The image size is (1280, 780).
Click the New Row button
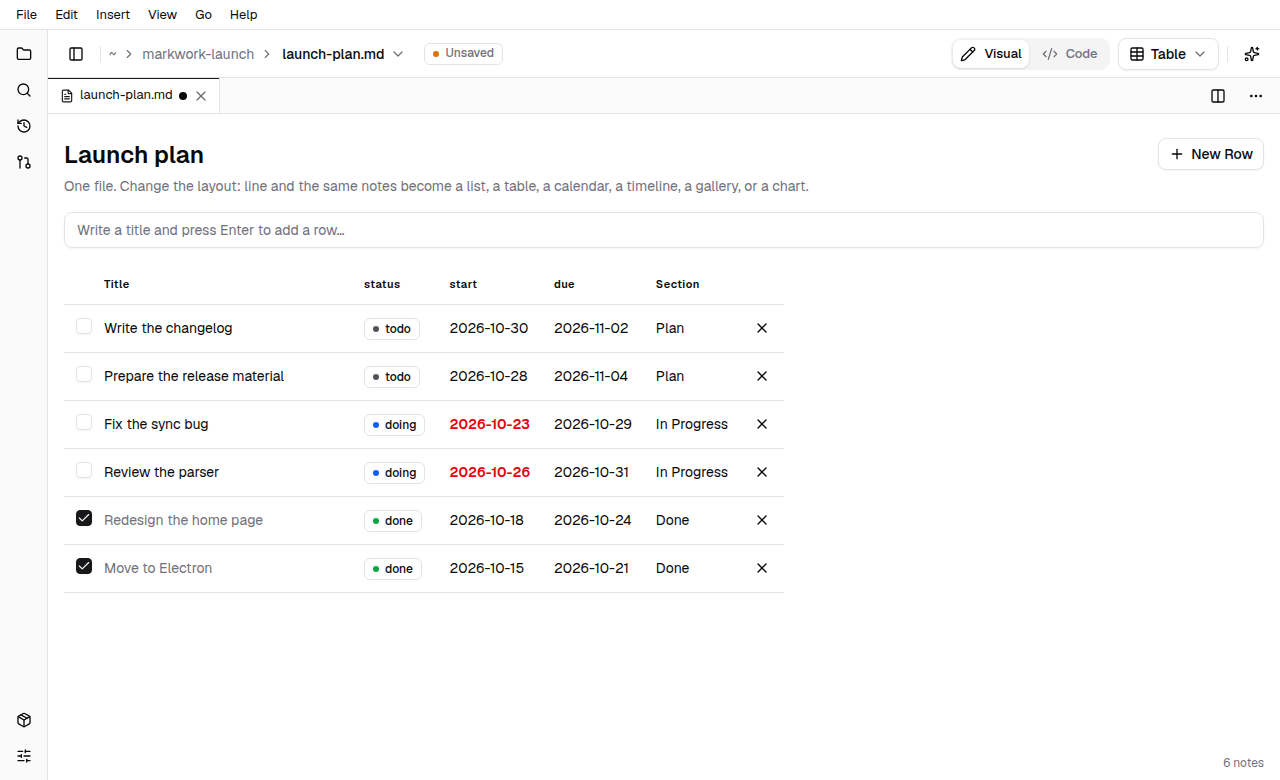(x=1211, y=154)
